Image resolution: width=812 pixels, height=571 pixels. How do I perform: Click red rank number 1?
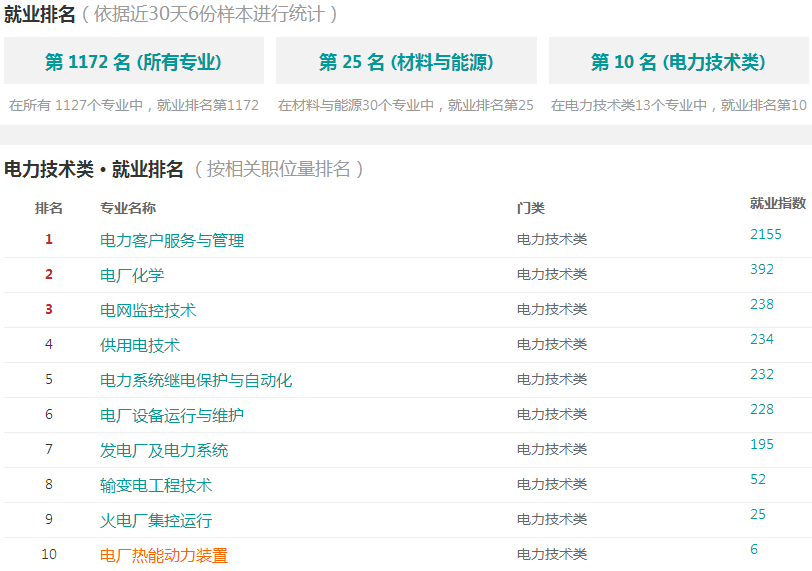click(x=49, y=239)
